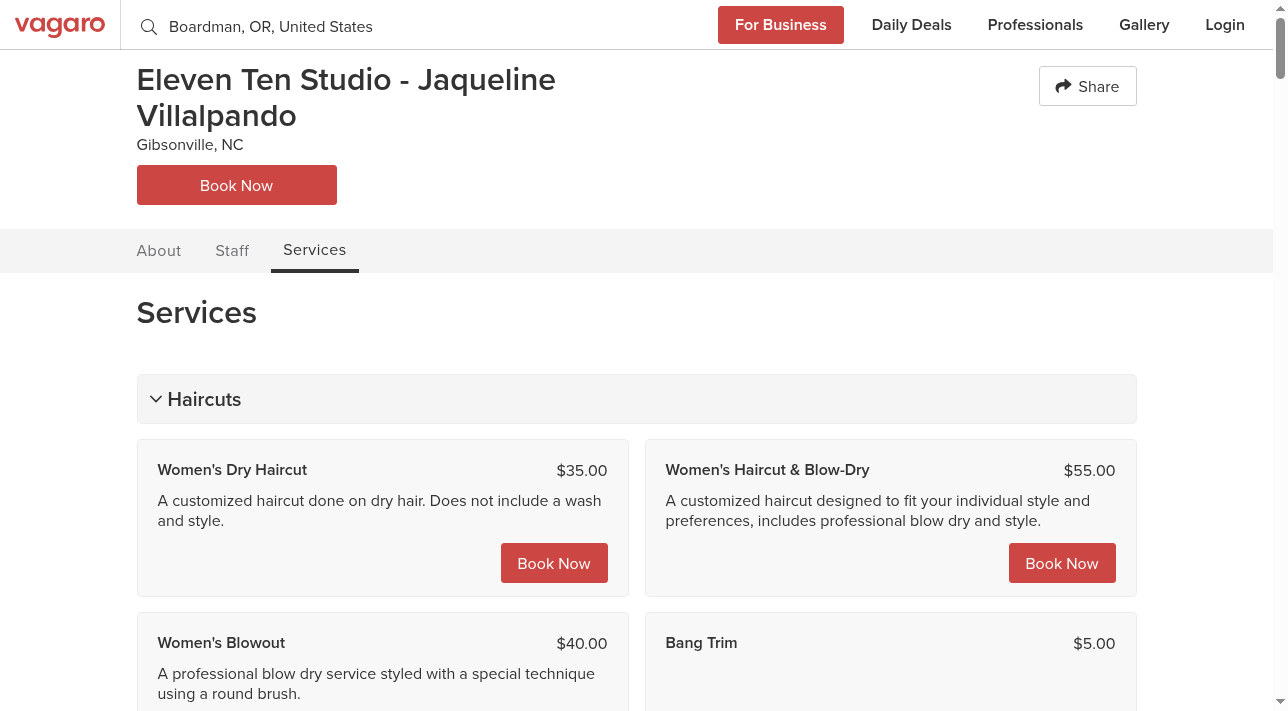Click the $55.00 price
1288x711 pixels.
[1090, 471]
